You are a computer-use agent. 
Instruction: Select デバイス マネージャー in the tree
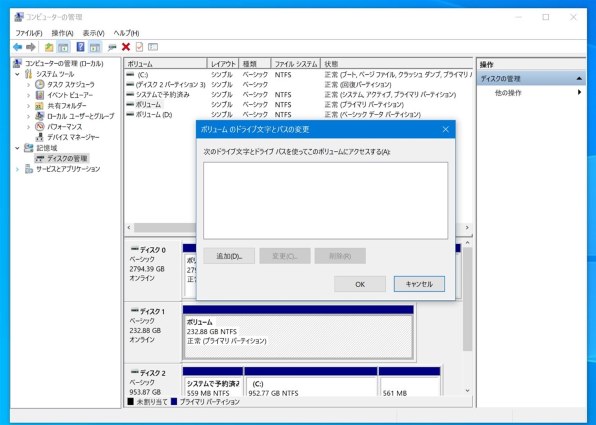73,137
